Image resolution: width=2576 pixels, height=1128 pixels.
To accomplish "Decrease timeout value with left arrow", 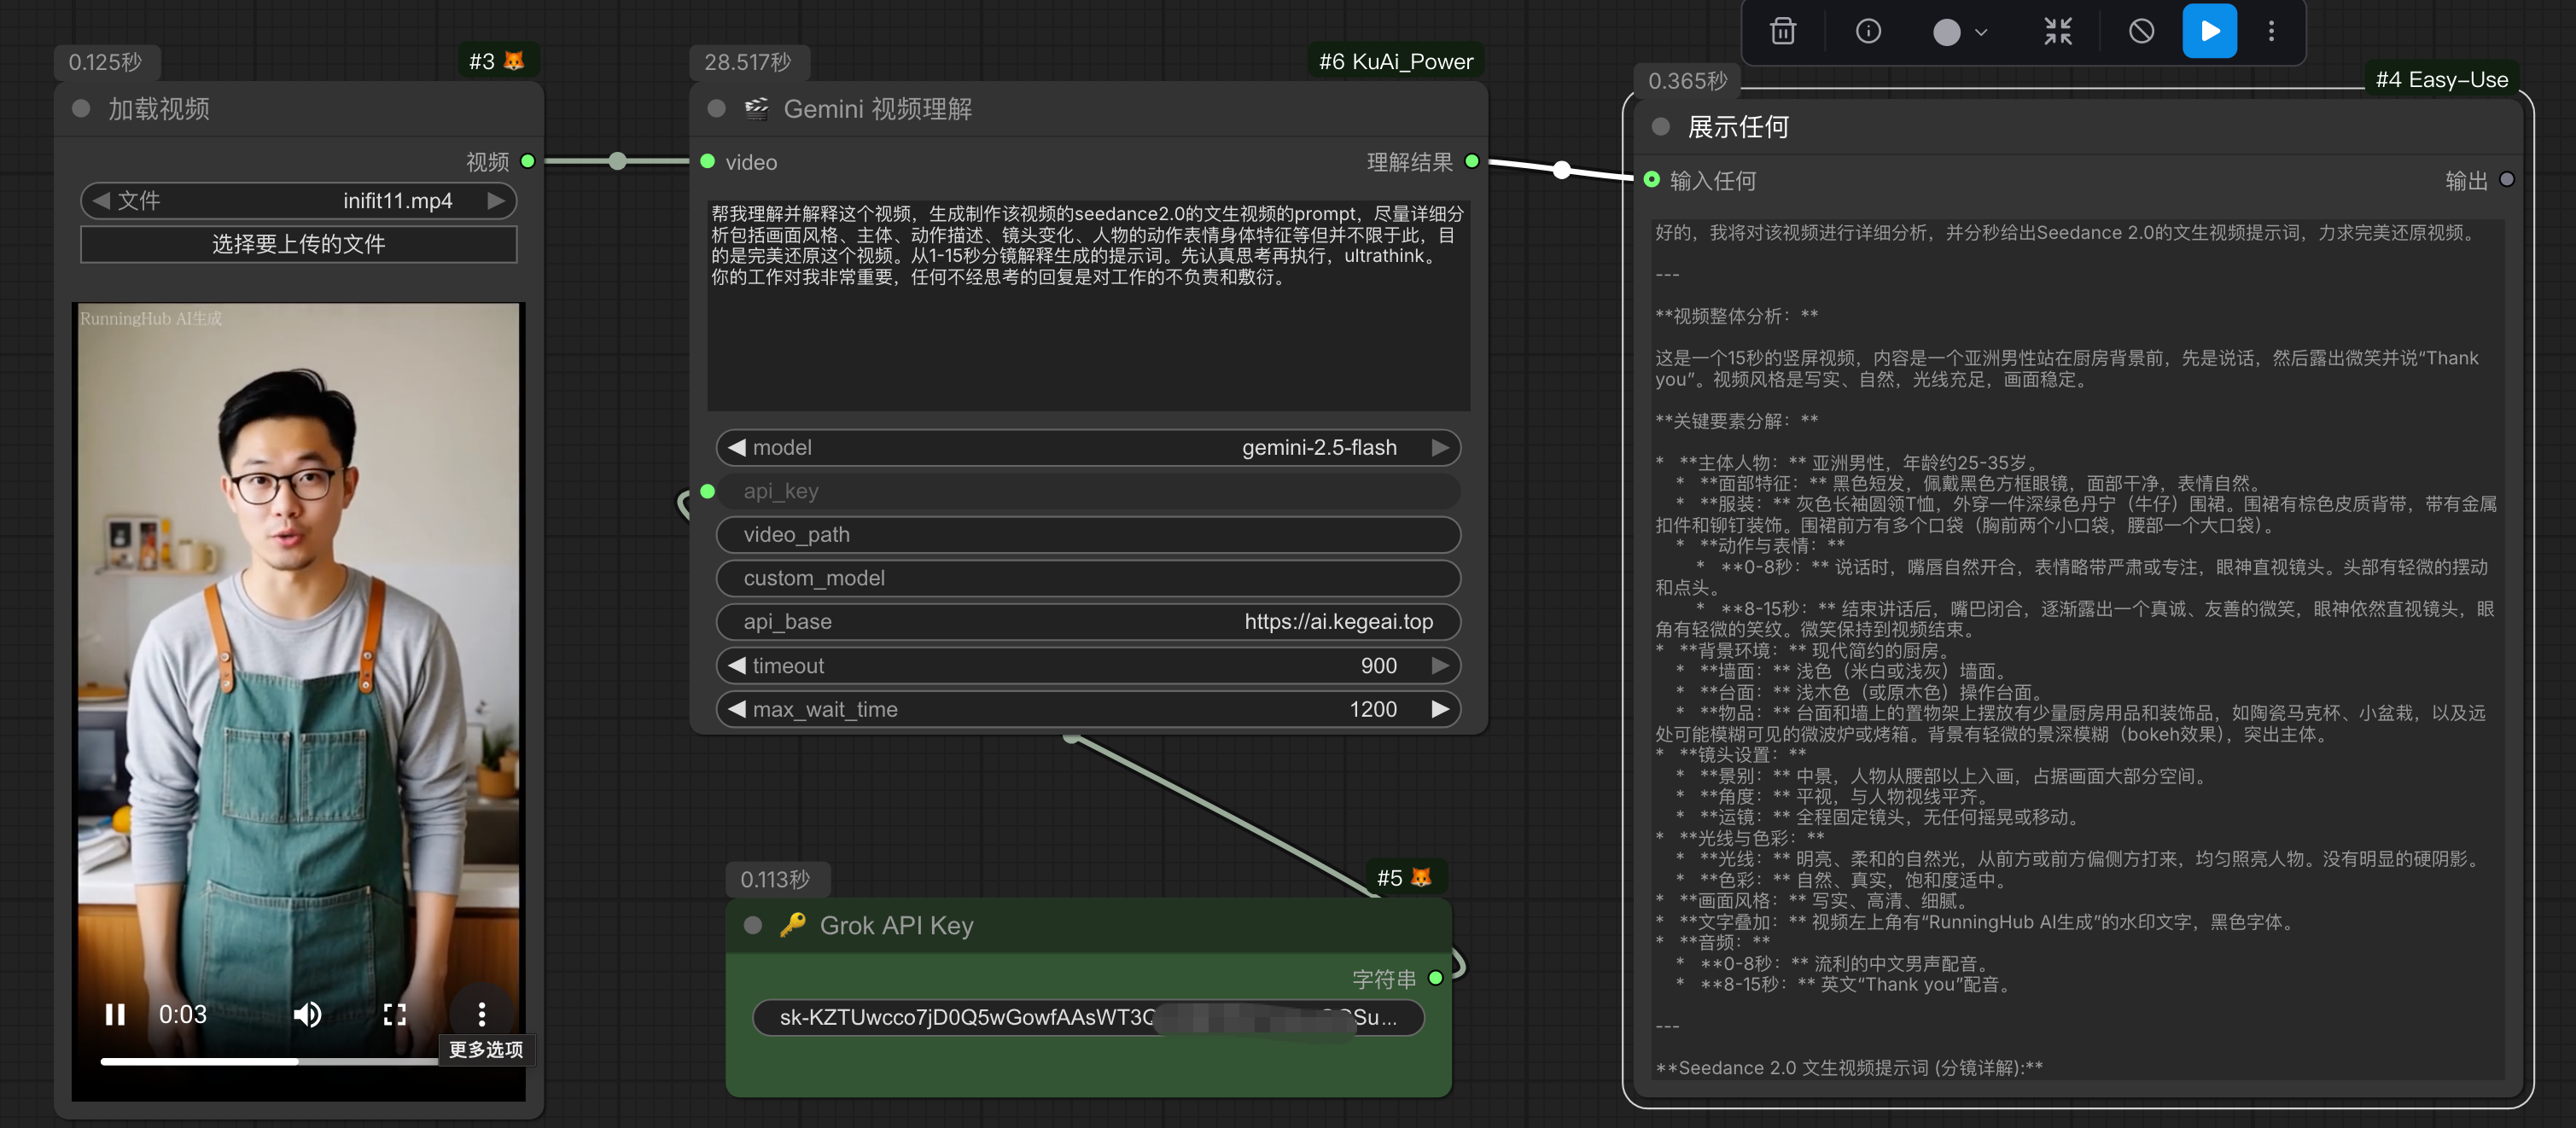I will click(738, 666).
